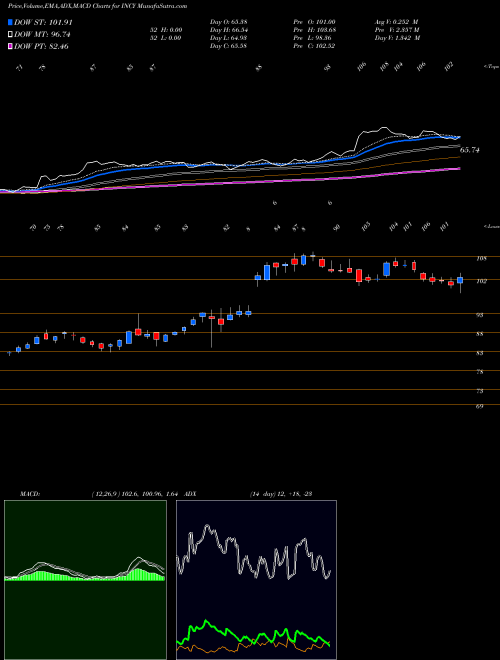Click the 93 price axis label
500x660 pixels.
pos(480,315)
